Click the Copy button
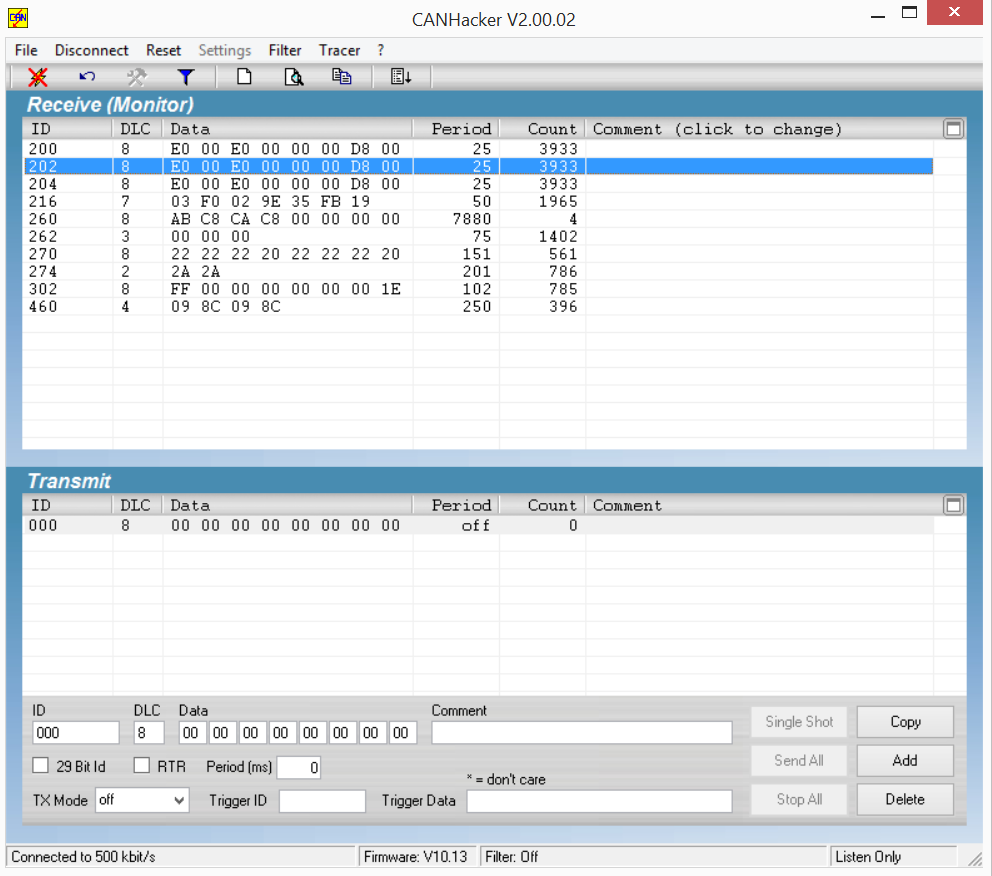Image resolution: width=992 pixels, height=876 pixels. click(x=905, y=722)
